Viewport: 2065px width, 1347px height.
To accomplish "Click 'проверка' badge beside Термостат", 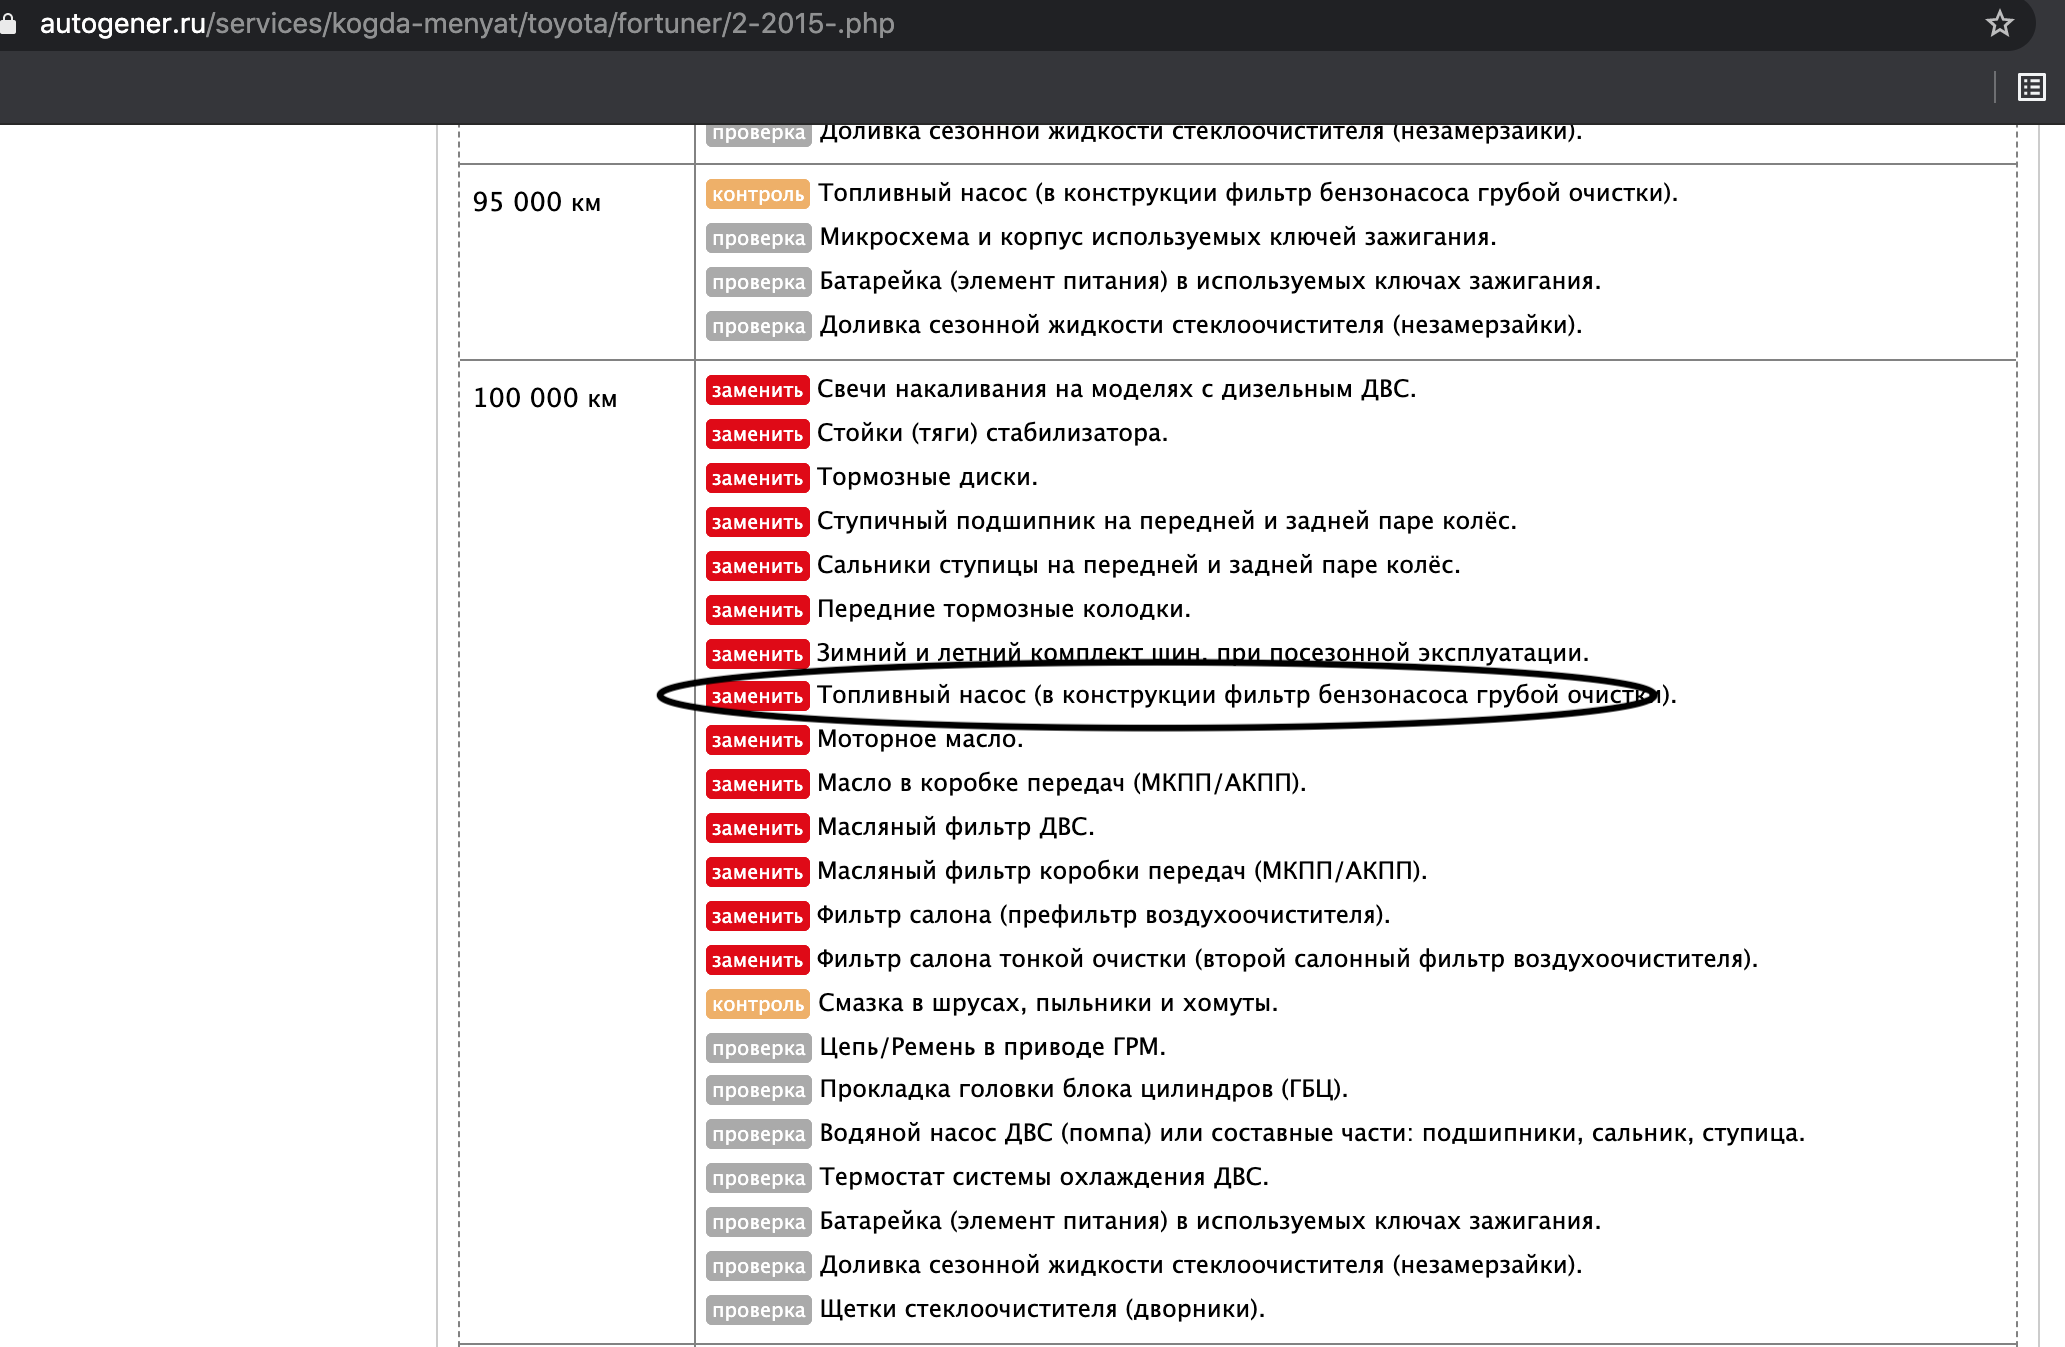I will pyautogui.click(x=758, y=1178).
